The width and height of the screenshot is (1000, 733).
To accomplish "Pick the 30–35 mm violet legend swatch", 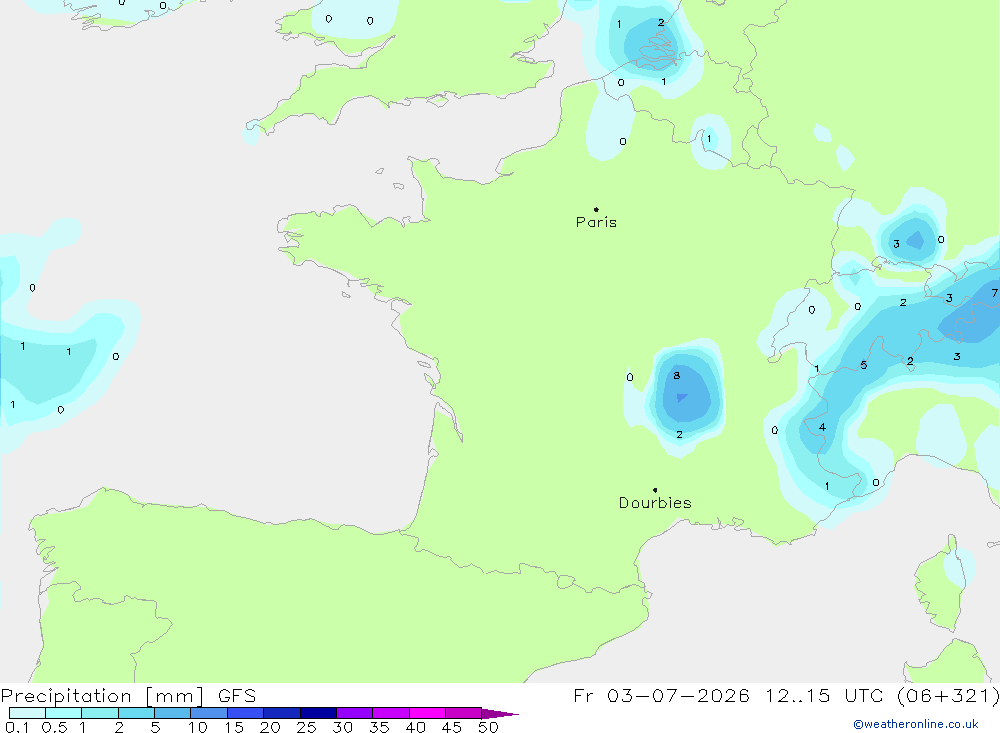I will (x=355, y=713).
